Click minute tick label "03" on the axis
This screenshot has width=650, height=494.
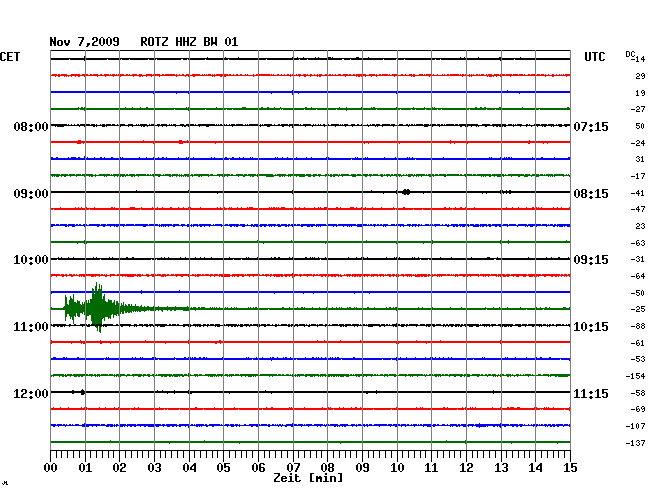154,467
